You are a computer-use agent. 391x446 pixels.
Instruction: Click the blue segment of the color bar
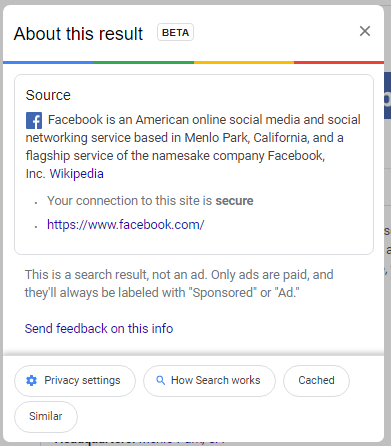click(48, 62)
